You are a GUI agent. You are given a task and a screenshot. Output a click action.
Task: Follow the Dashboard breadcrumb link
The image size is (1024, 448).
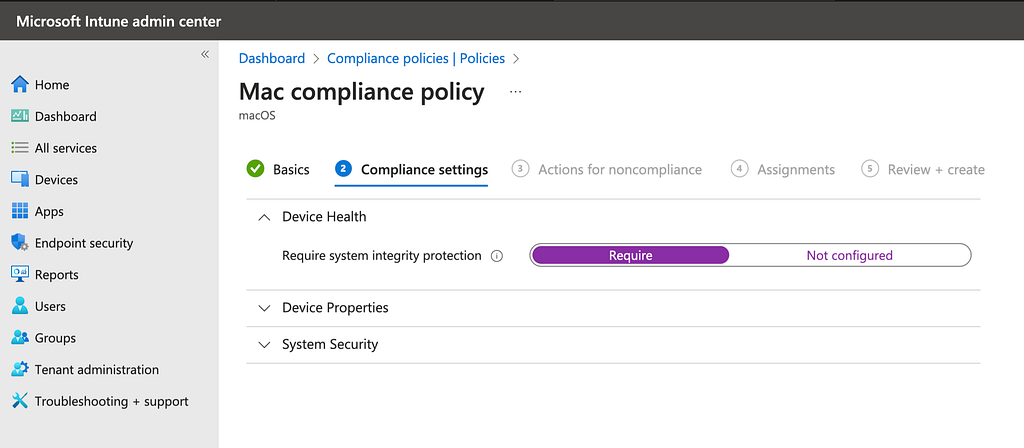pos(272,58)
